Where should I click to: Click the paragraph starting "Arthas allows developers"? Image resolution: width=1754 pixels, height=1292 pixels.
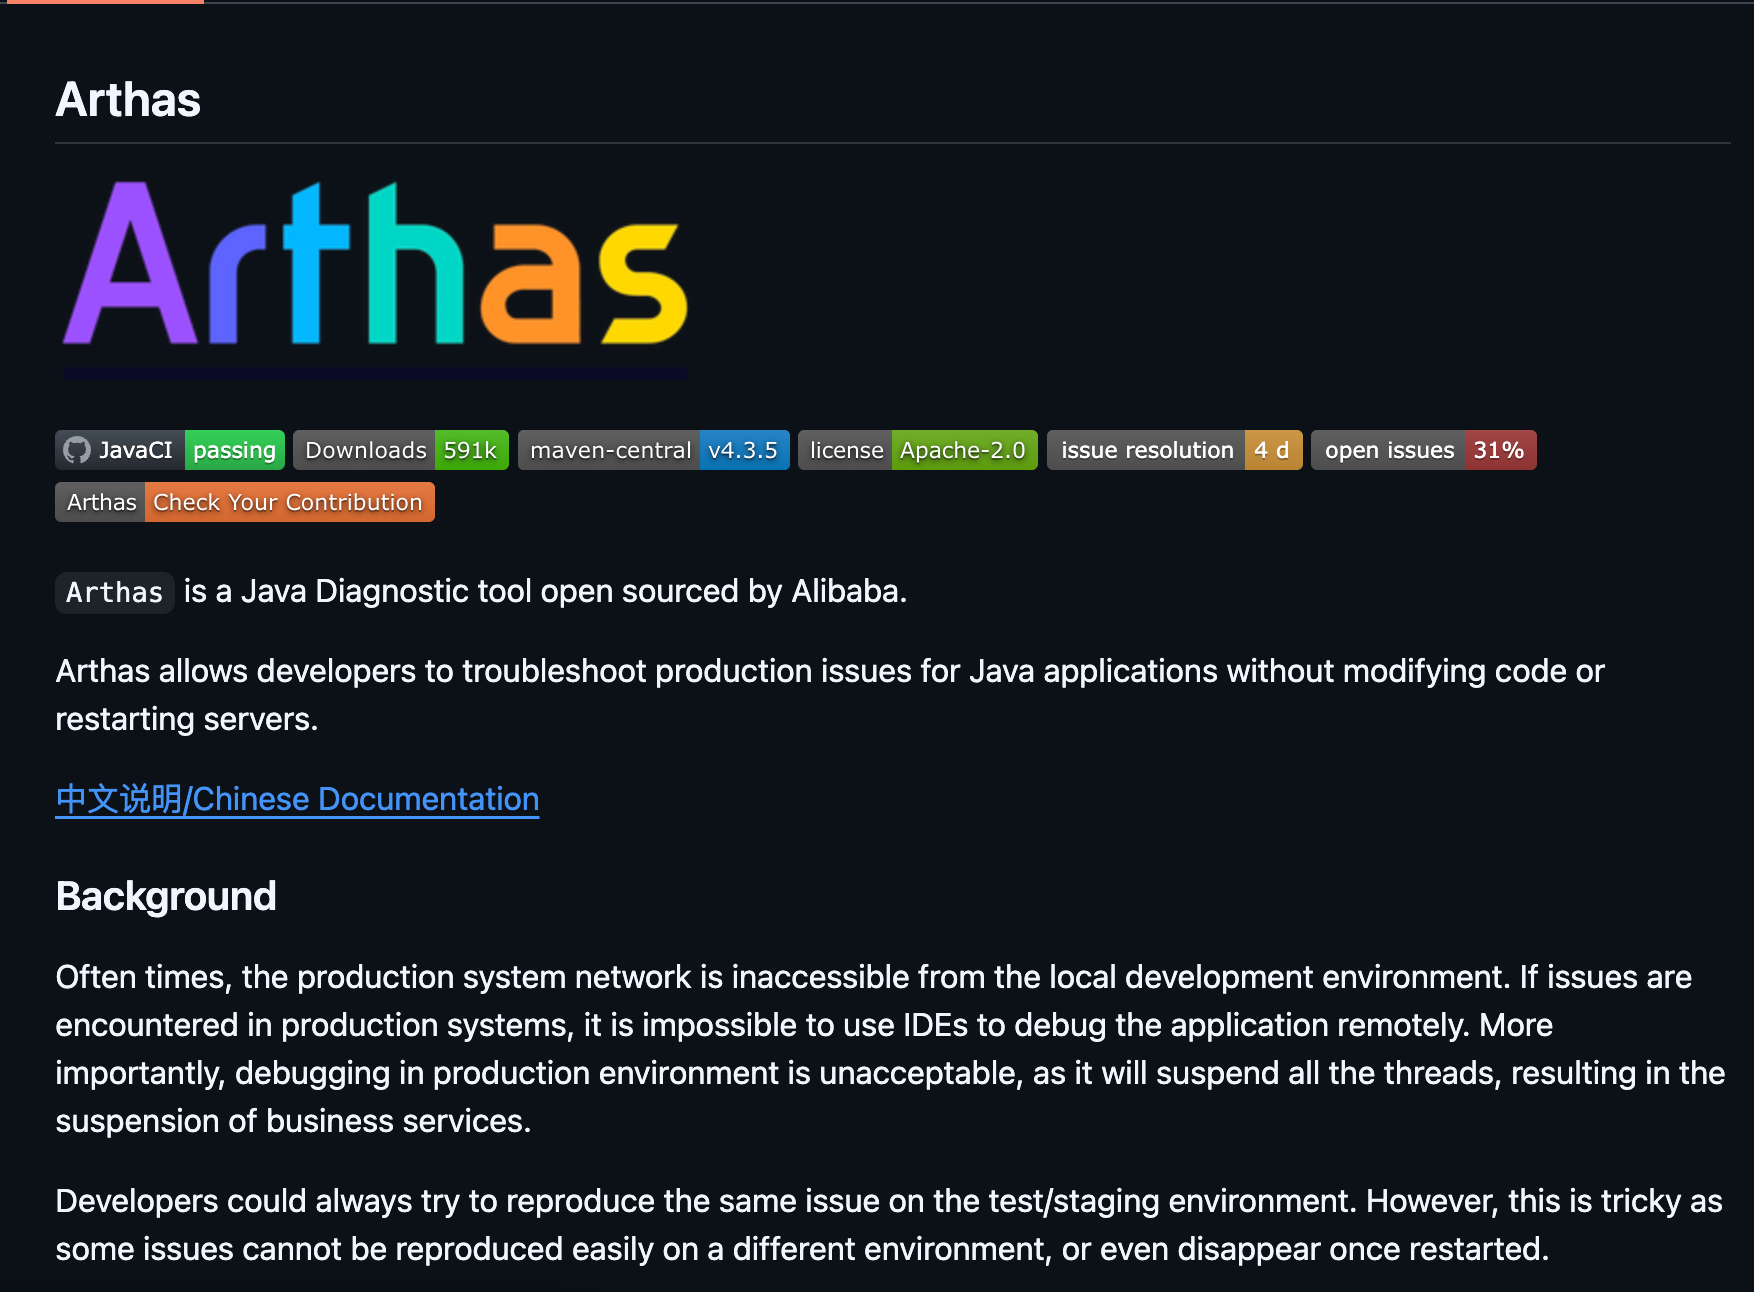pyautogui.click(x=830, y=695)
